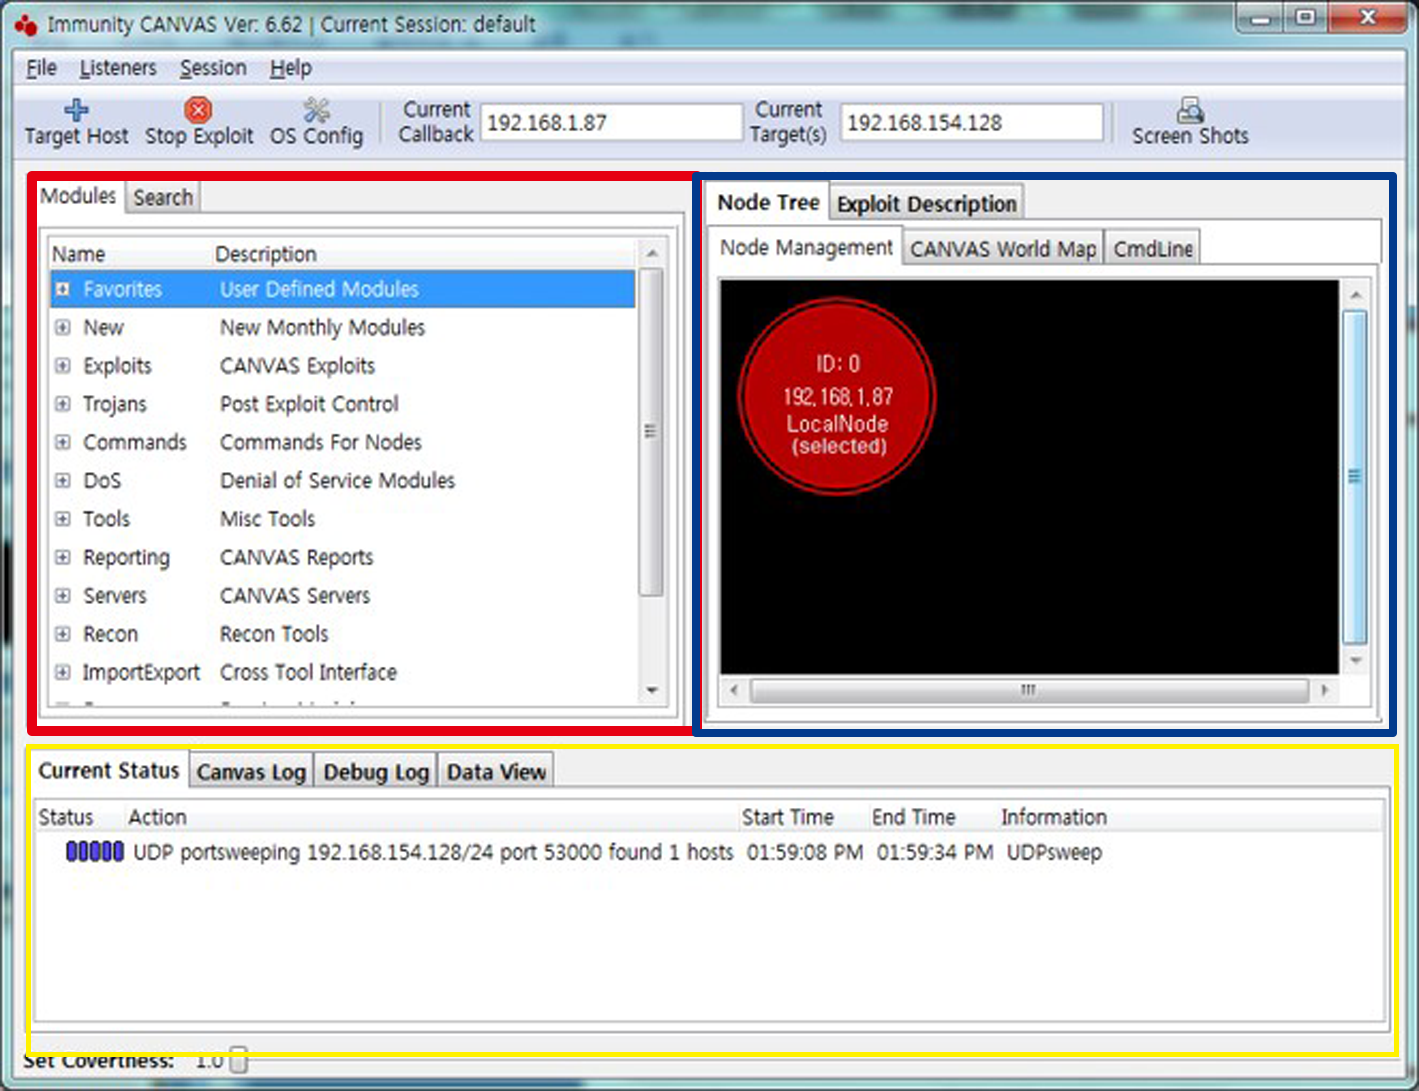Switch to the Modules tab
The height and width of the screenshot is (1091, 1419).
pos(78,196)
